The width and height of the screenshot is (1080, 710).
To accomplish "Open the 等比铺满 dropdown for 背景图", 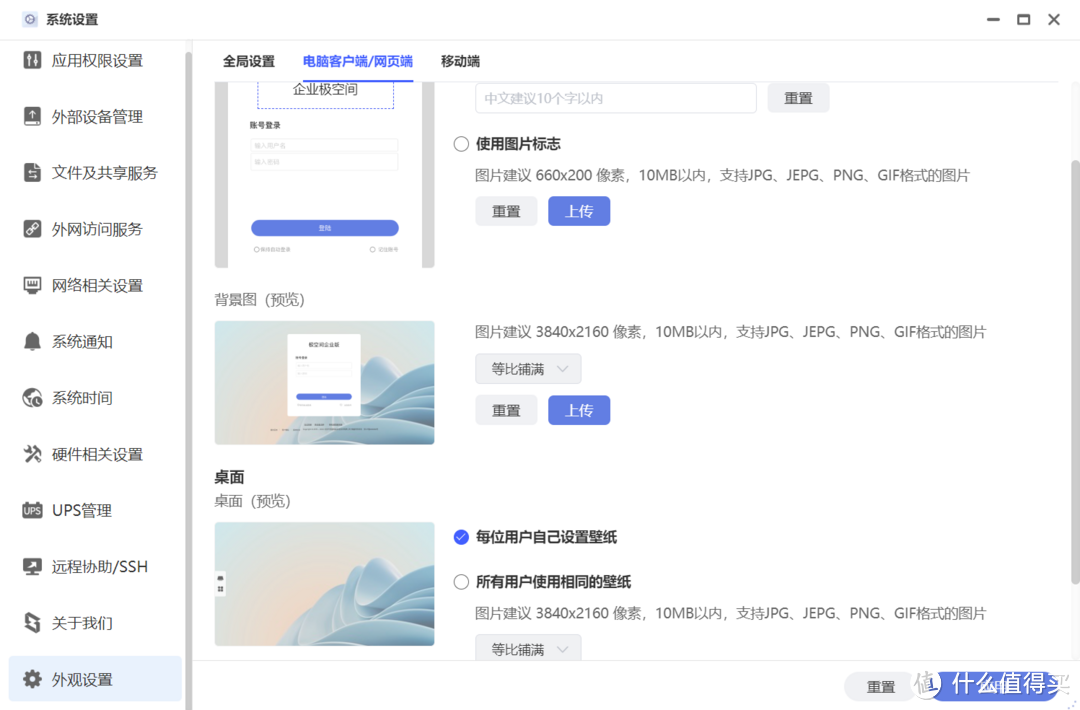I will (x=528, y=368).
